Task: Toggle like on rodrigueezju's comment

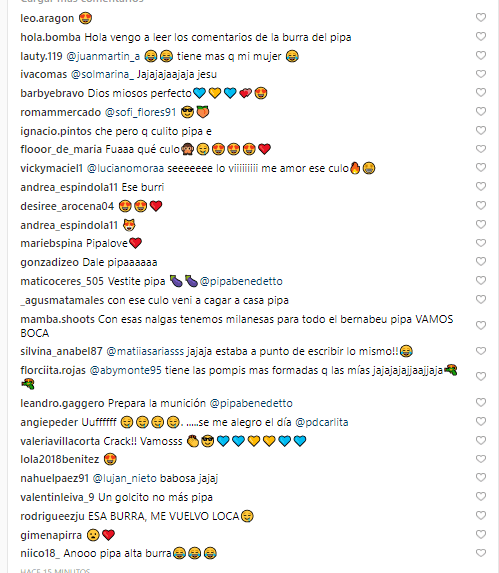Action: [481, 515]
